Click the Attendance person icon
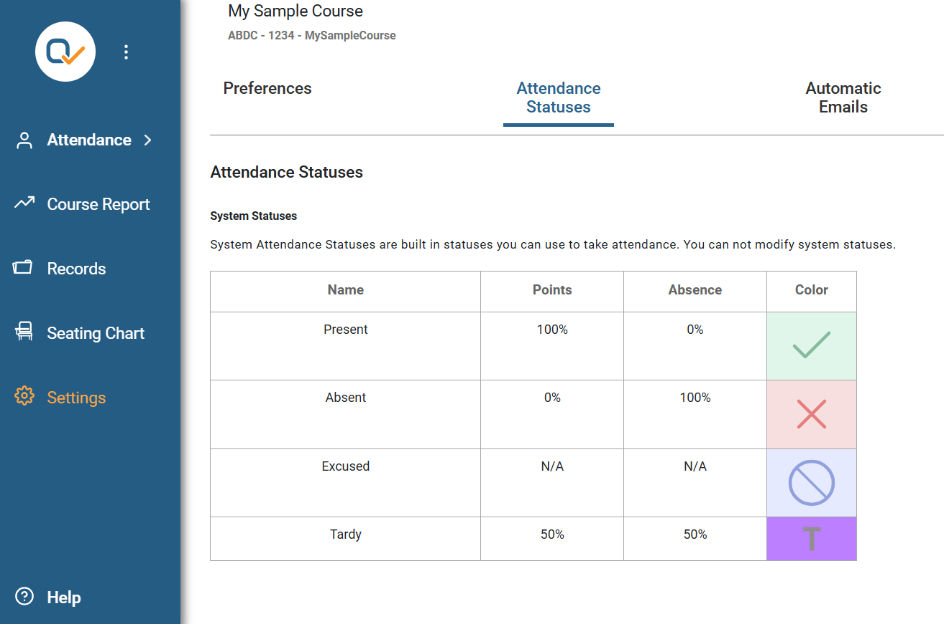944x624 pixels. point(24,140)
